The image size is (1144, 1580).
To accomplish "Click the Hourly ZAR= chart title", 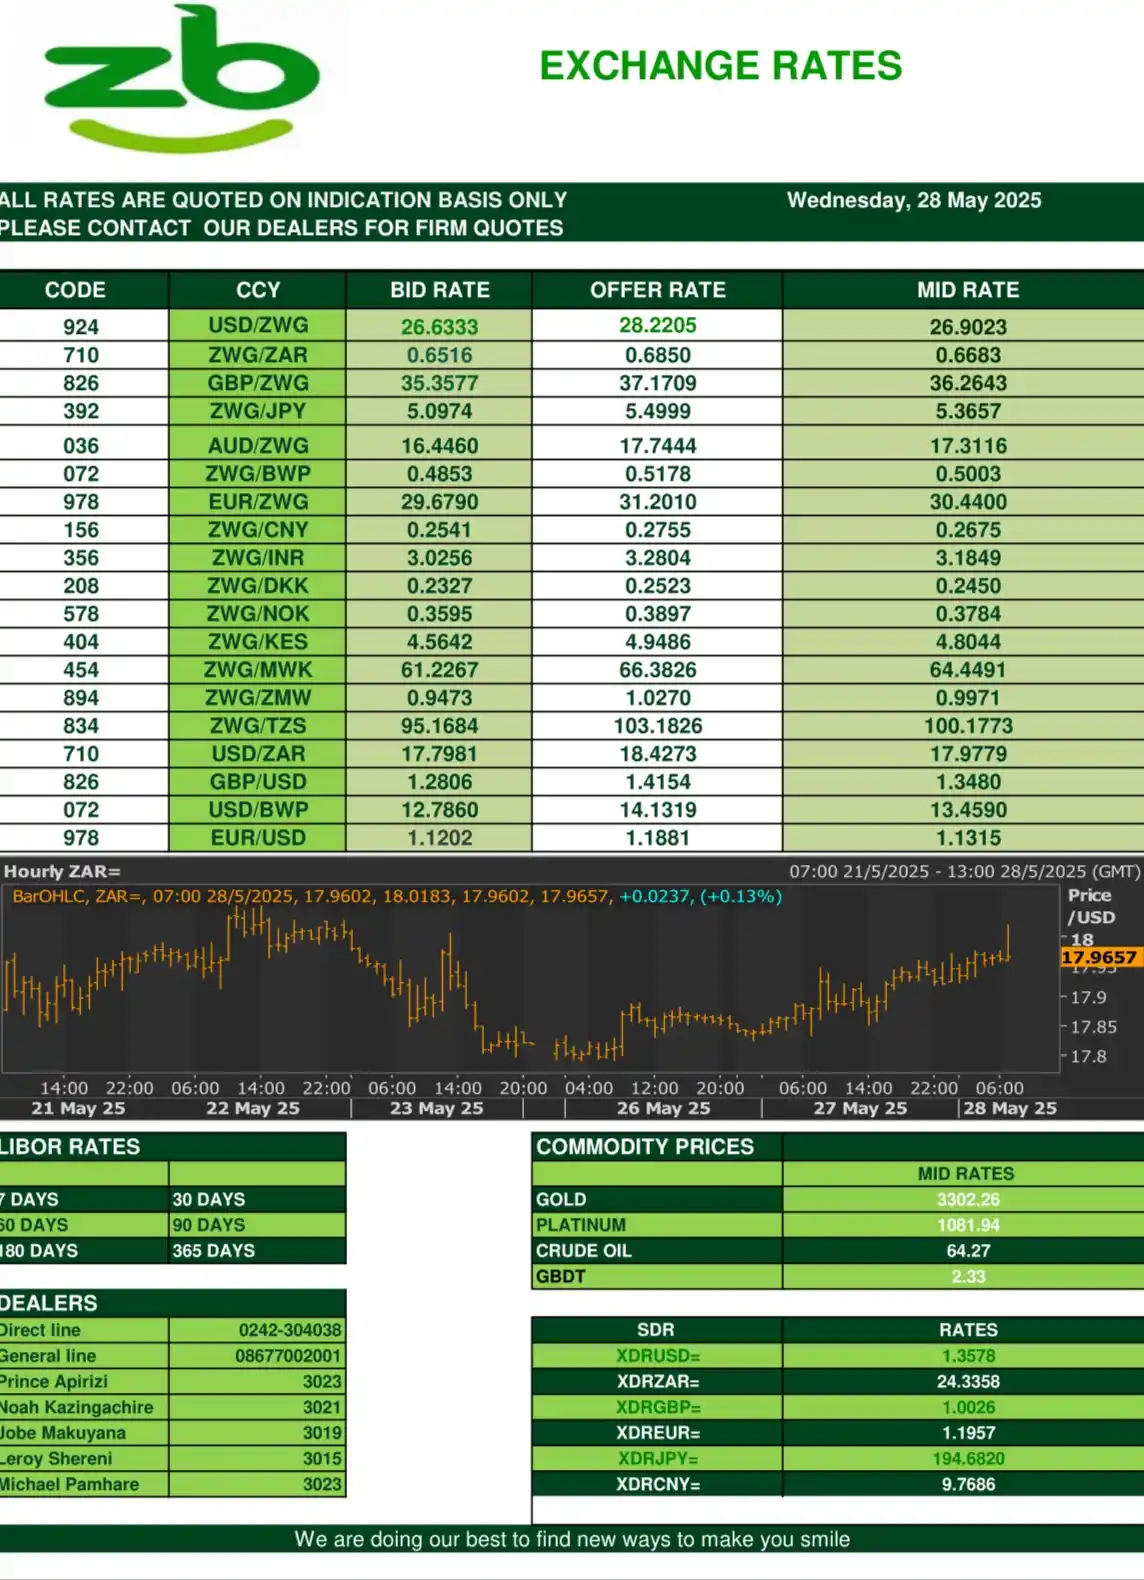I will click(62, 871).
